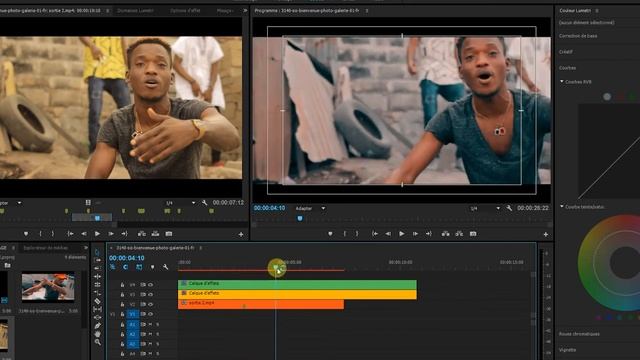This screenshot has width=640, height=360.
Task: Toggle eye visibility of track V1
Action: point(151,314)
